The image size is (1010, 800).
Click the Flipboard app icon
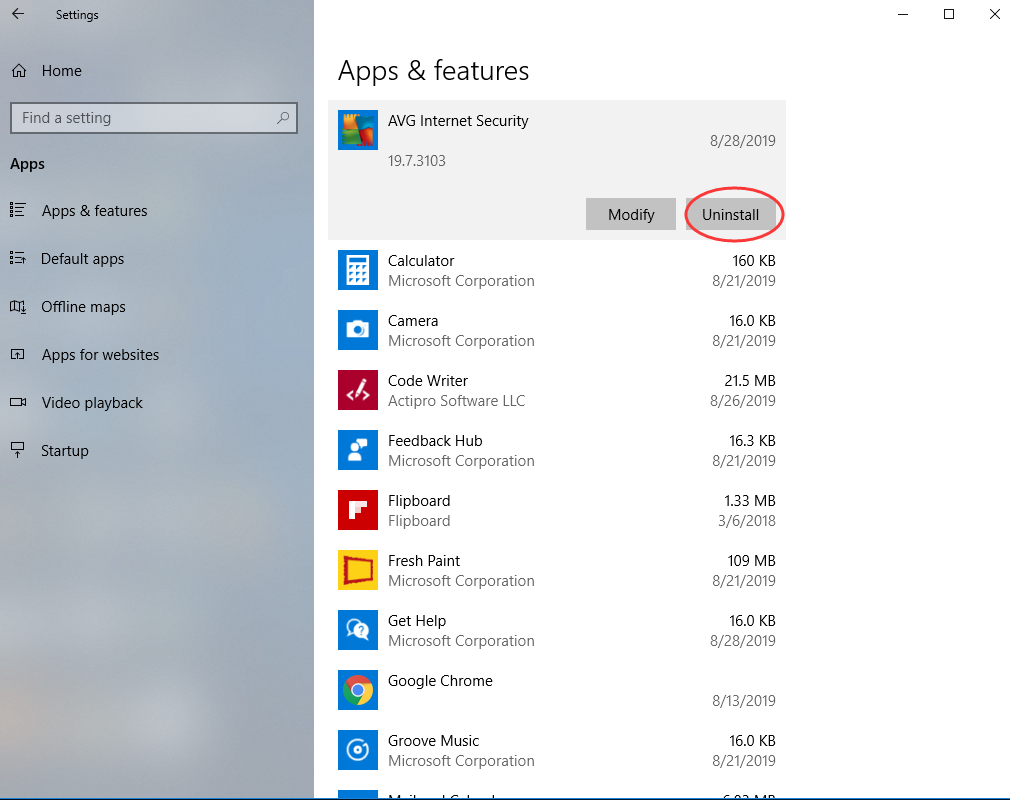(357, 510)
